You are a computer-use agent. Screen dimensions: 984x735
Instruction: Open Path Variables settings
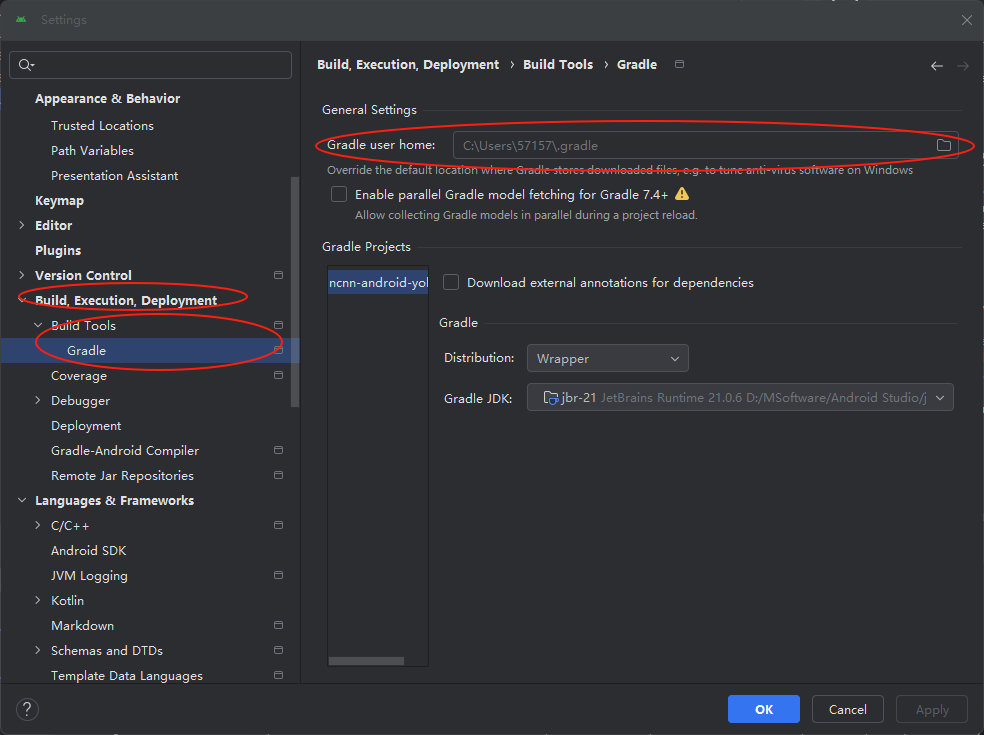click(92, 151)
